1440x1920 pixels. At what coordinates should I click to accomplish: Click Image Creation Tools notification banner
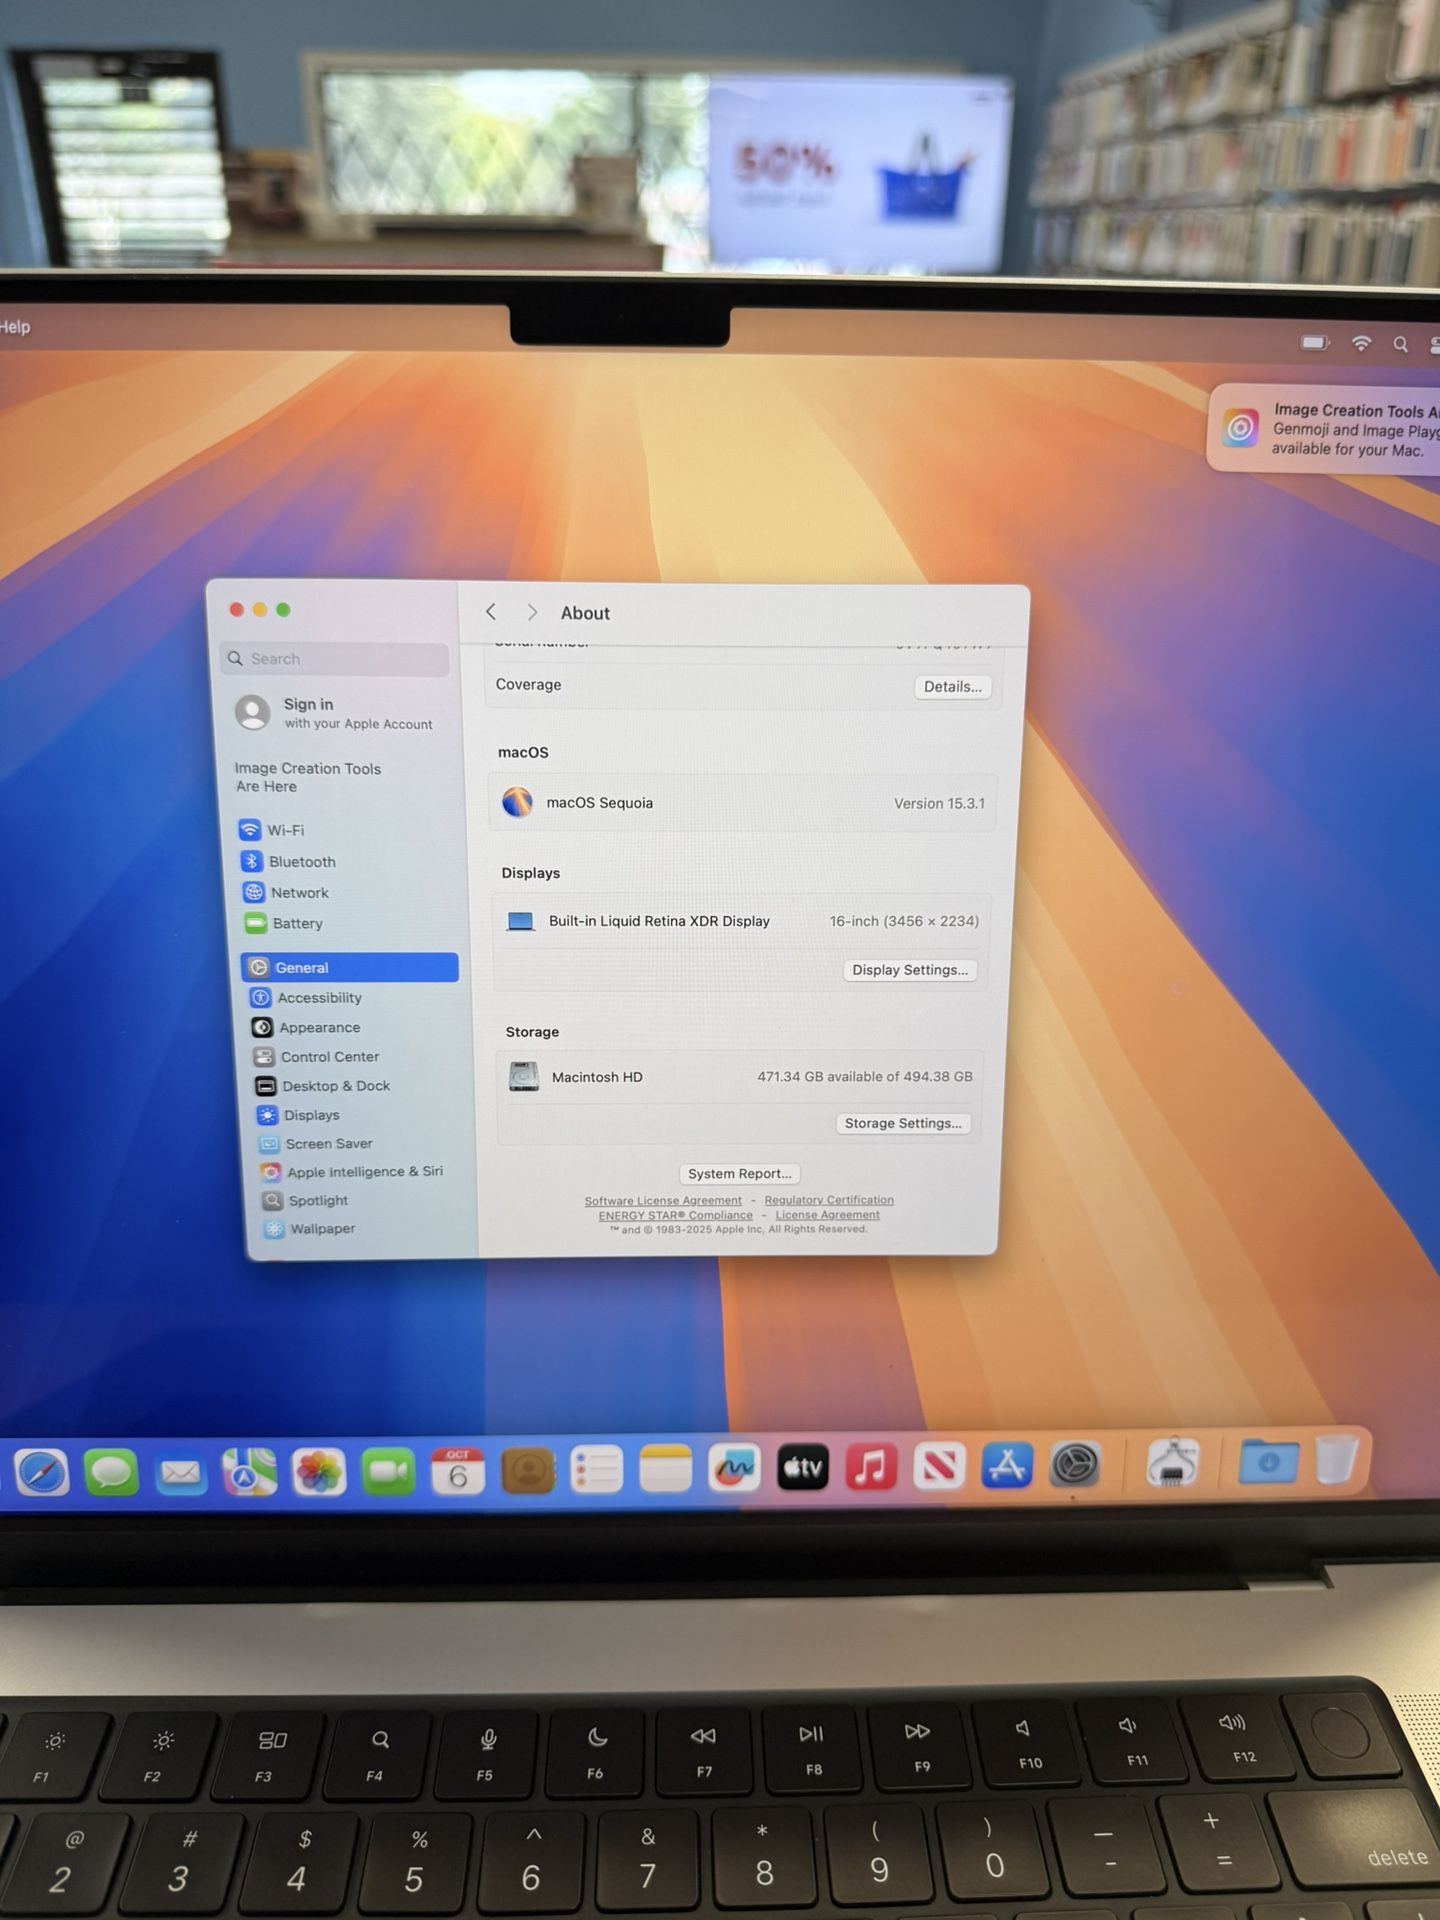coord(1325,429)
